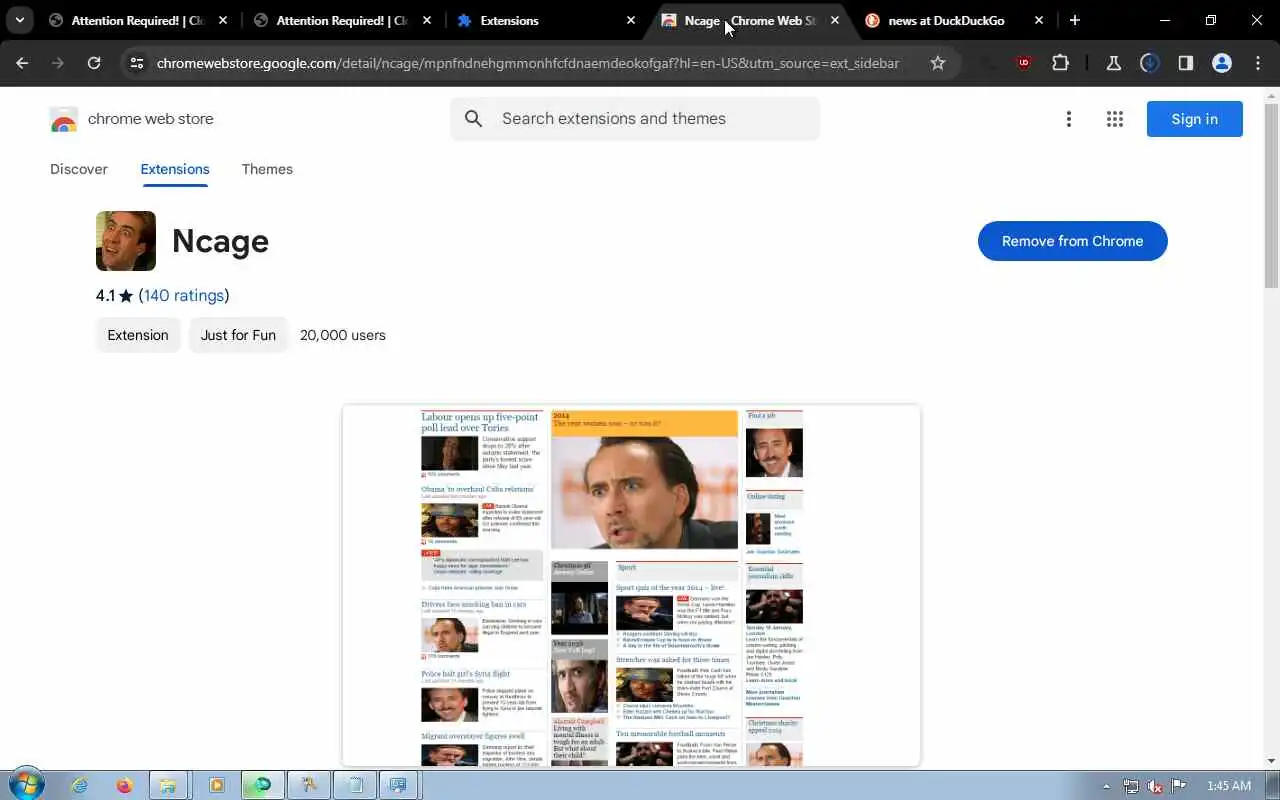Image resolution: width=1280 pixels, height=800 pixels.
Task: Toggle the Chrome side panel
Action: pyautogui.click(x=1185, y=63)
